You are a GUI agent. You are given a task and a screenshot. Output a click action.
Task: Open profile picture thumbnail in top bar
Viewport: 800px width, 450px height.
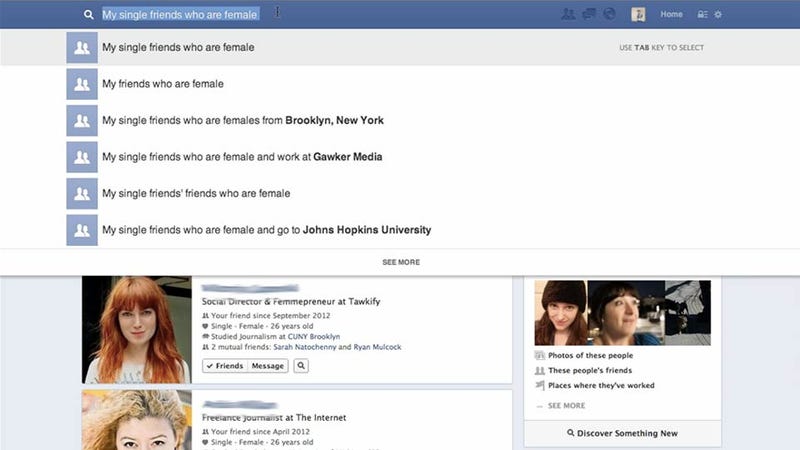pyautogui.click(x=638, y=14)
